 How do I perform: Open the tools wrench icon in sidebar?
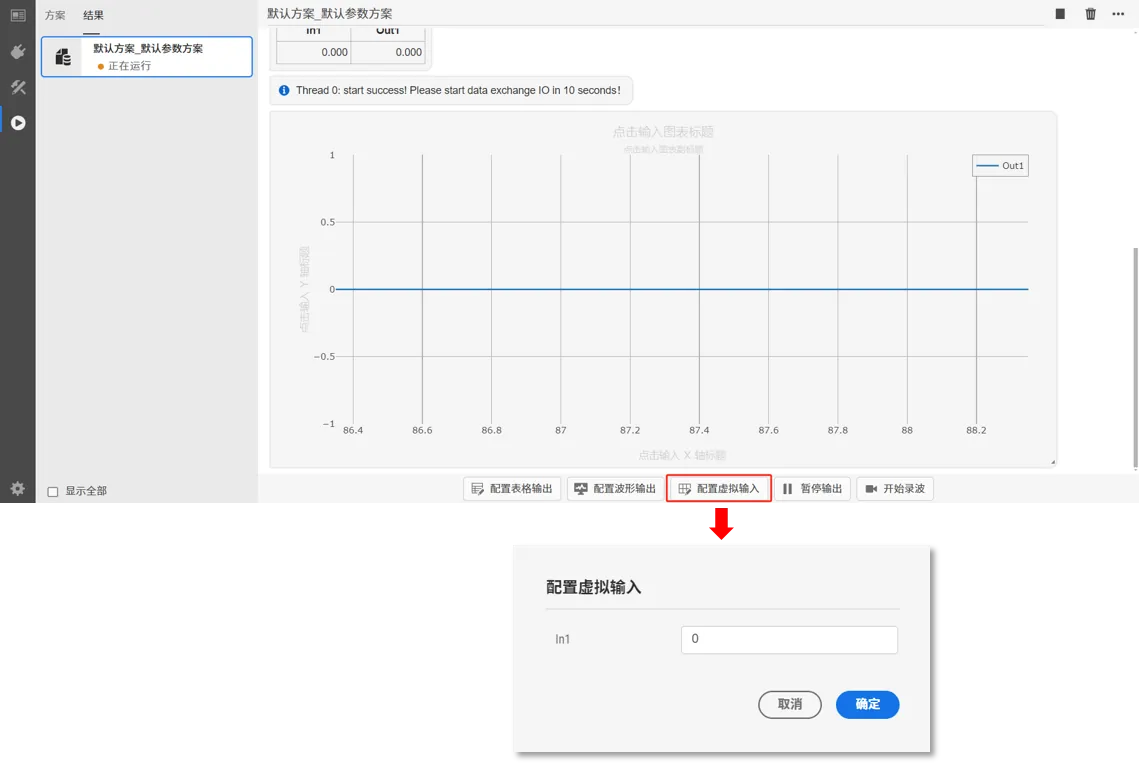[x=17, y=87]
